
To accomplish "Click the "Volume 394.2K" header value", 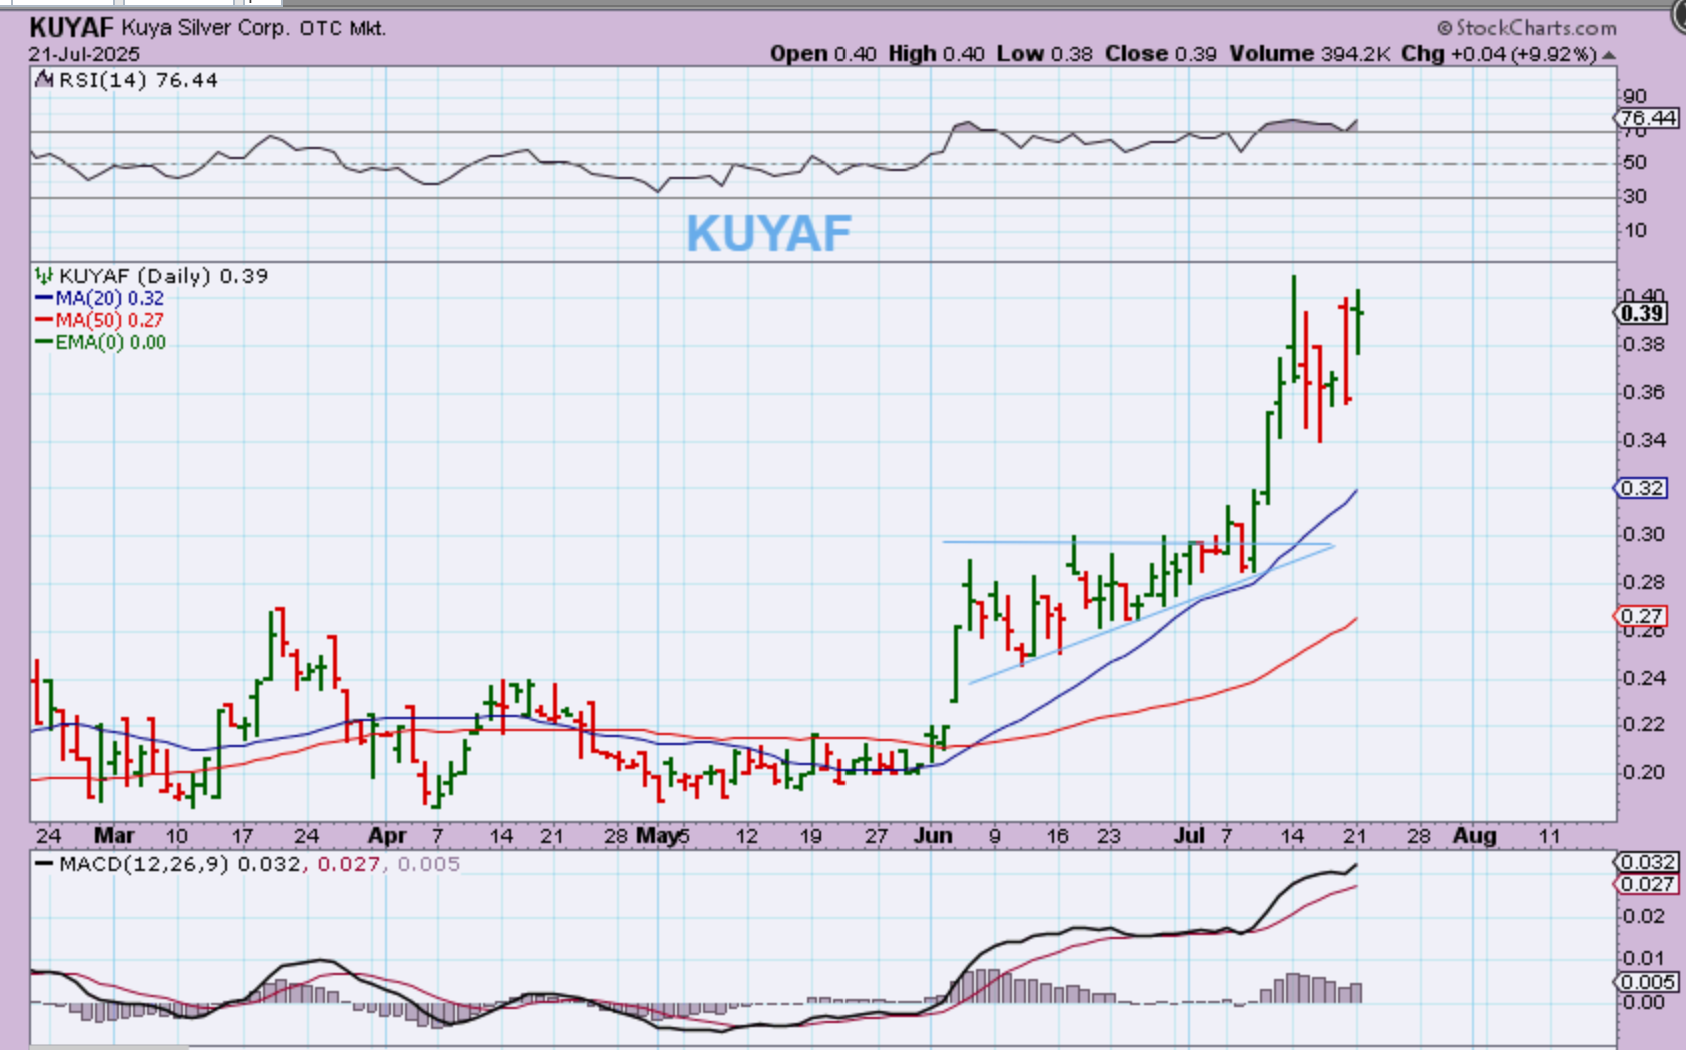I will 1309,54.
